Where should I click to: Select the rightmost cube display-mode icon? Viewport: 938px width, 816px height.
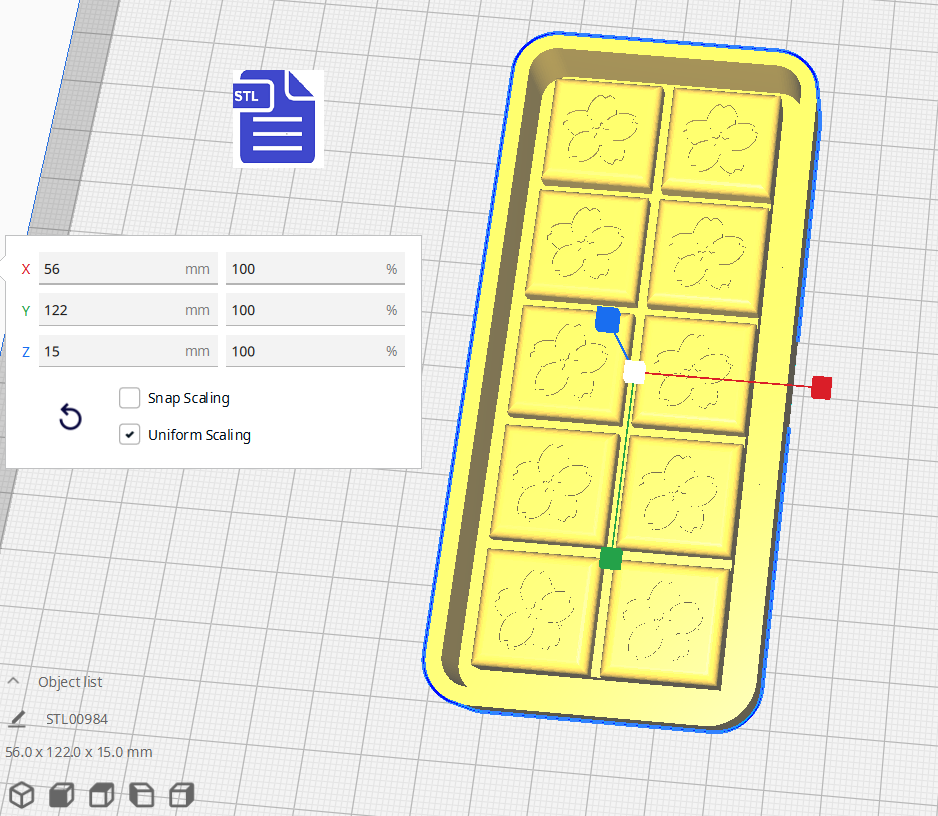point(181,794)
